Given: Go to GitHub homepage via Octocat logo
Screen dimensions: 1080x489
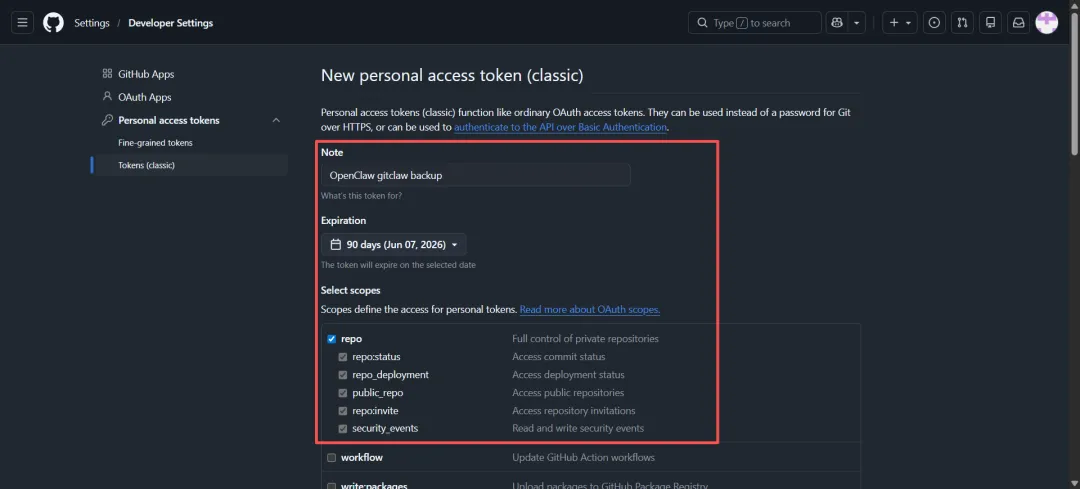Looking at the screenshot, I should point(53,23).
